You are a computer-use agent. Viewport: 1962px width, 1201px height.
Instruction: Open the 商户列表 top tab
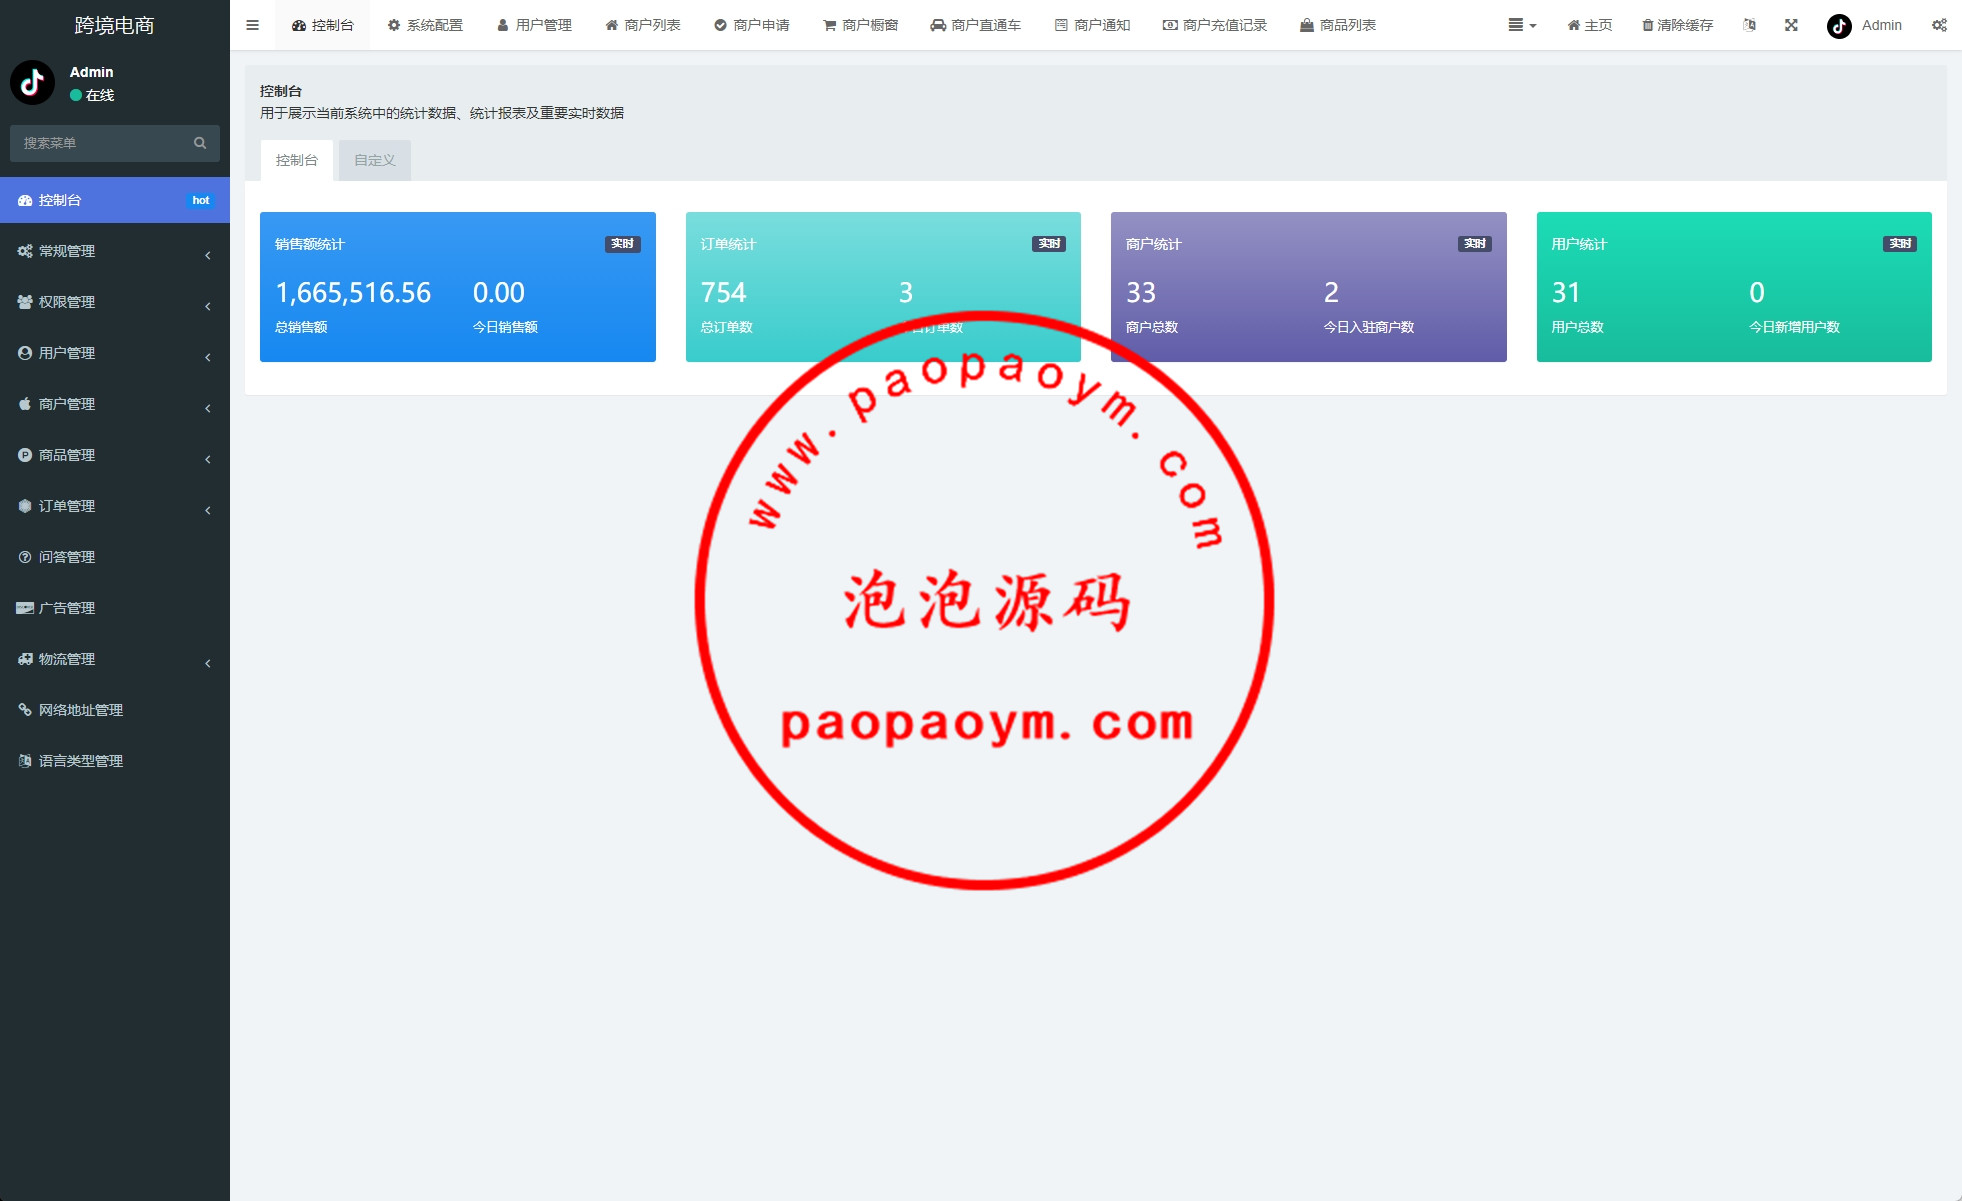click(643, 25)
